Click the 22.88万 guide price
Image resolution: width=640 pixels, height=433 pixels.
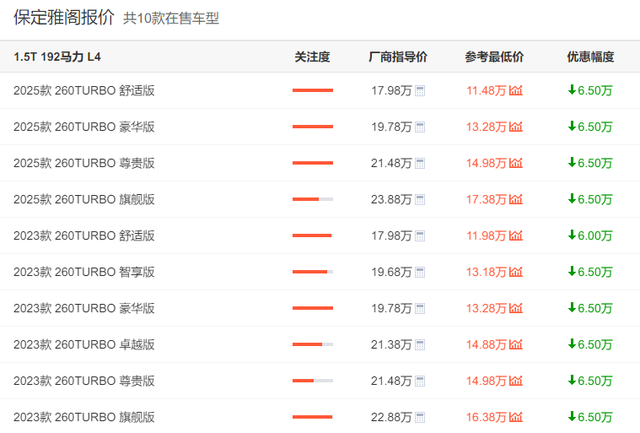[391, 417]
